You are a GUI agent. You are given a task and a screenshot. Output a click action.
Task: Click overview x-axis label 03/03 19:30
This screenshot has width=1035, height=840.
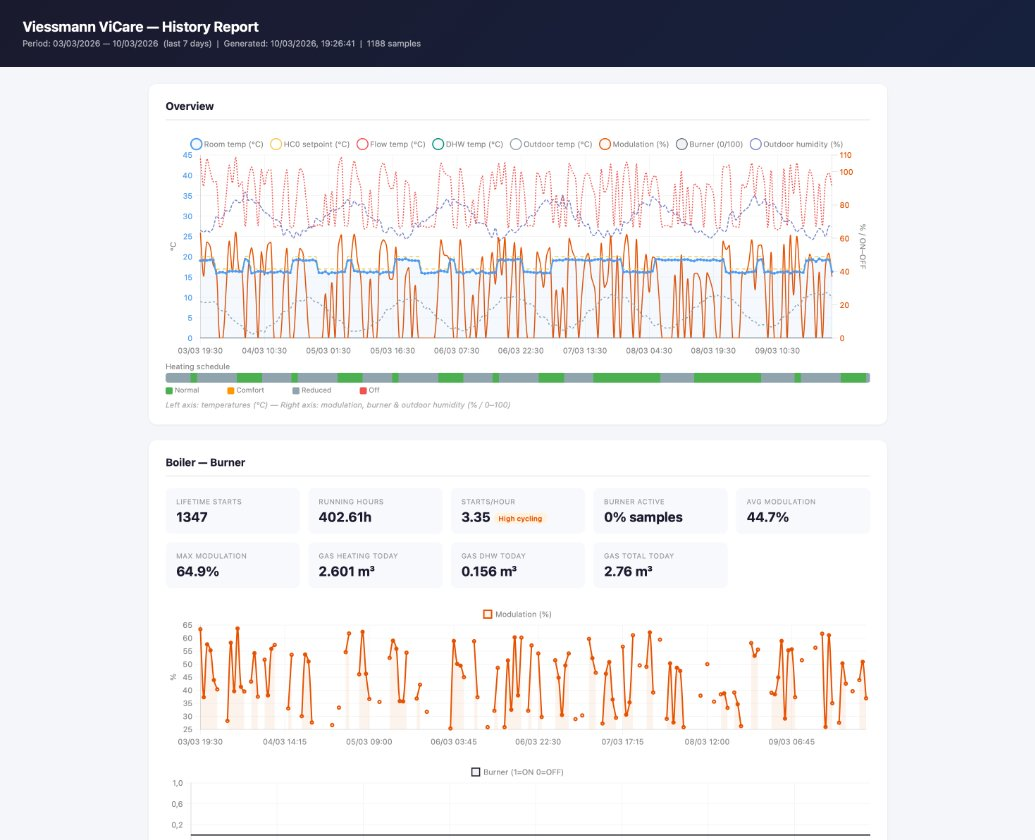200,351
